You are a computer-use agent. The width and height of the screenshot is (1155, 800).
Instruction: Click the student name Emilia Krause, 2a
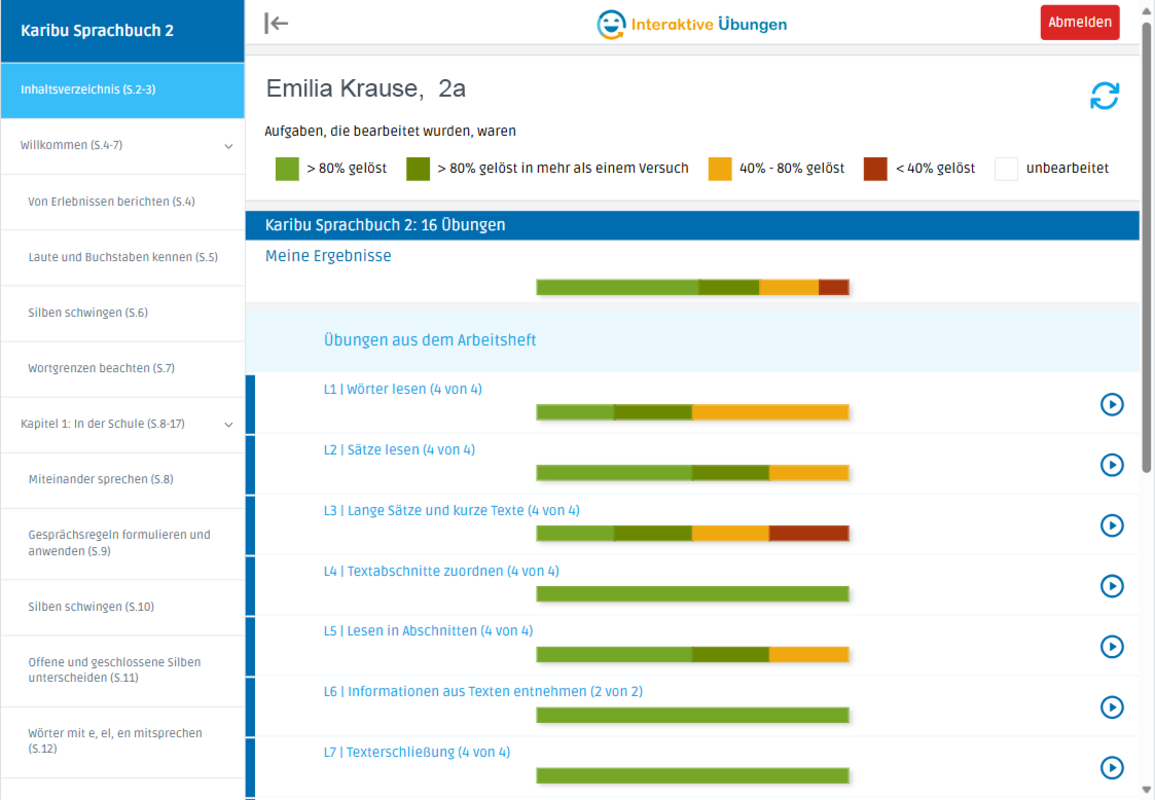click(x=366, y=89)
